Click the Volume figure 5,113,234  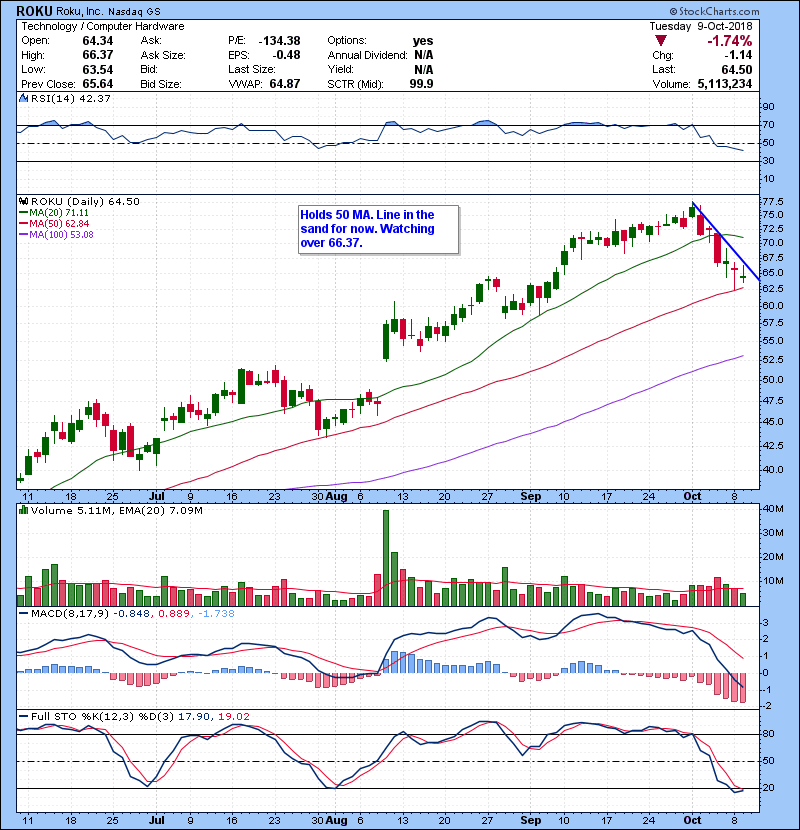(724, 84)
